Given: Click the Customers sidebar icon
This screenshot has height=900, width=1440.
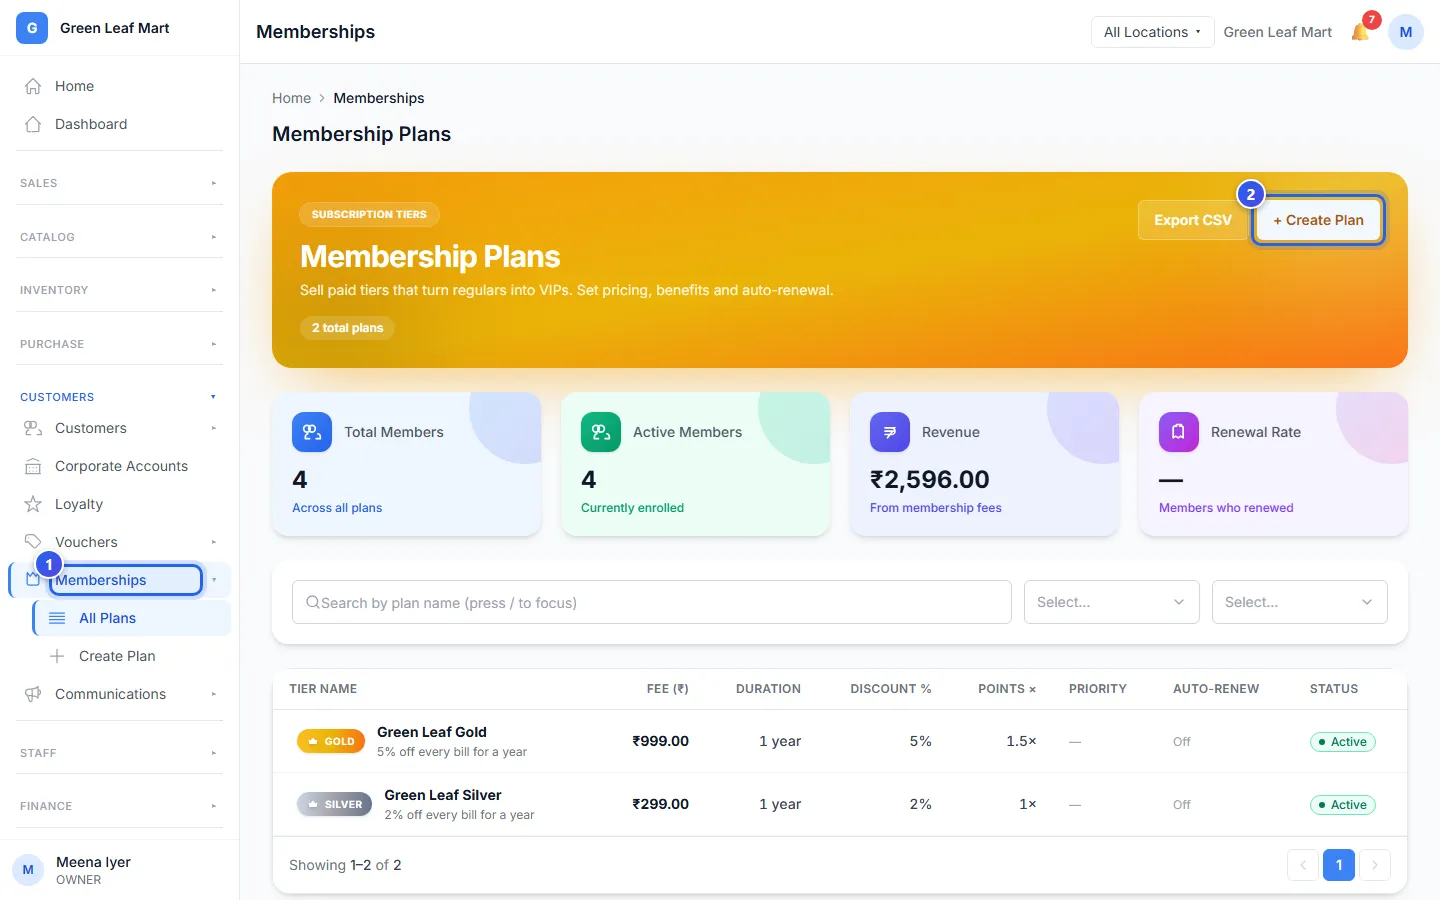Looking at the screenshot, I should pyautogui.click(x=33, y=428).
